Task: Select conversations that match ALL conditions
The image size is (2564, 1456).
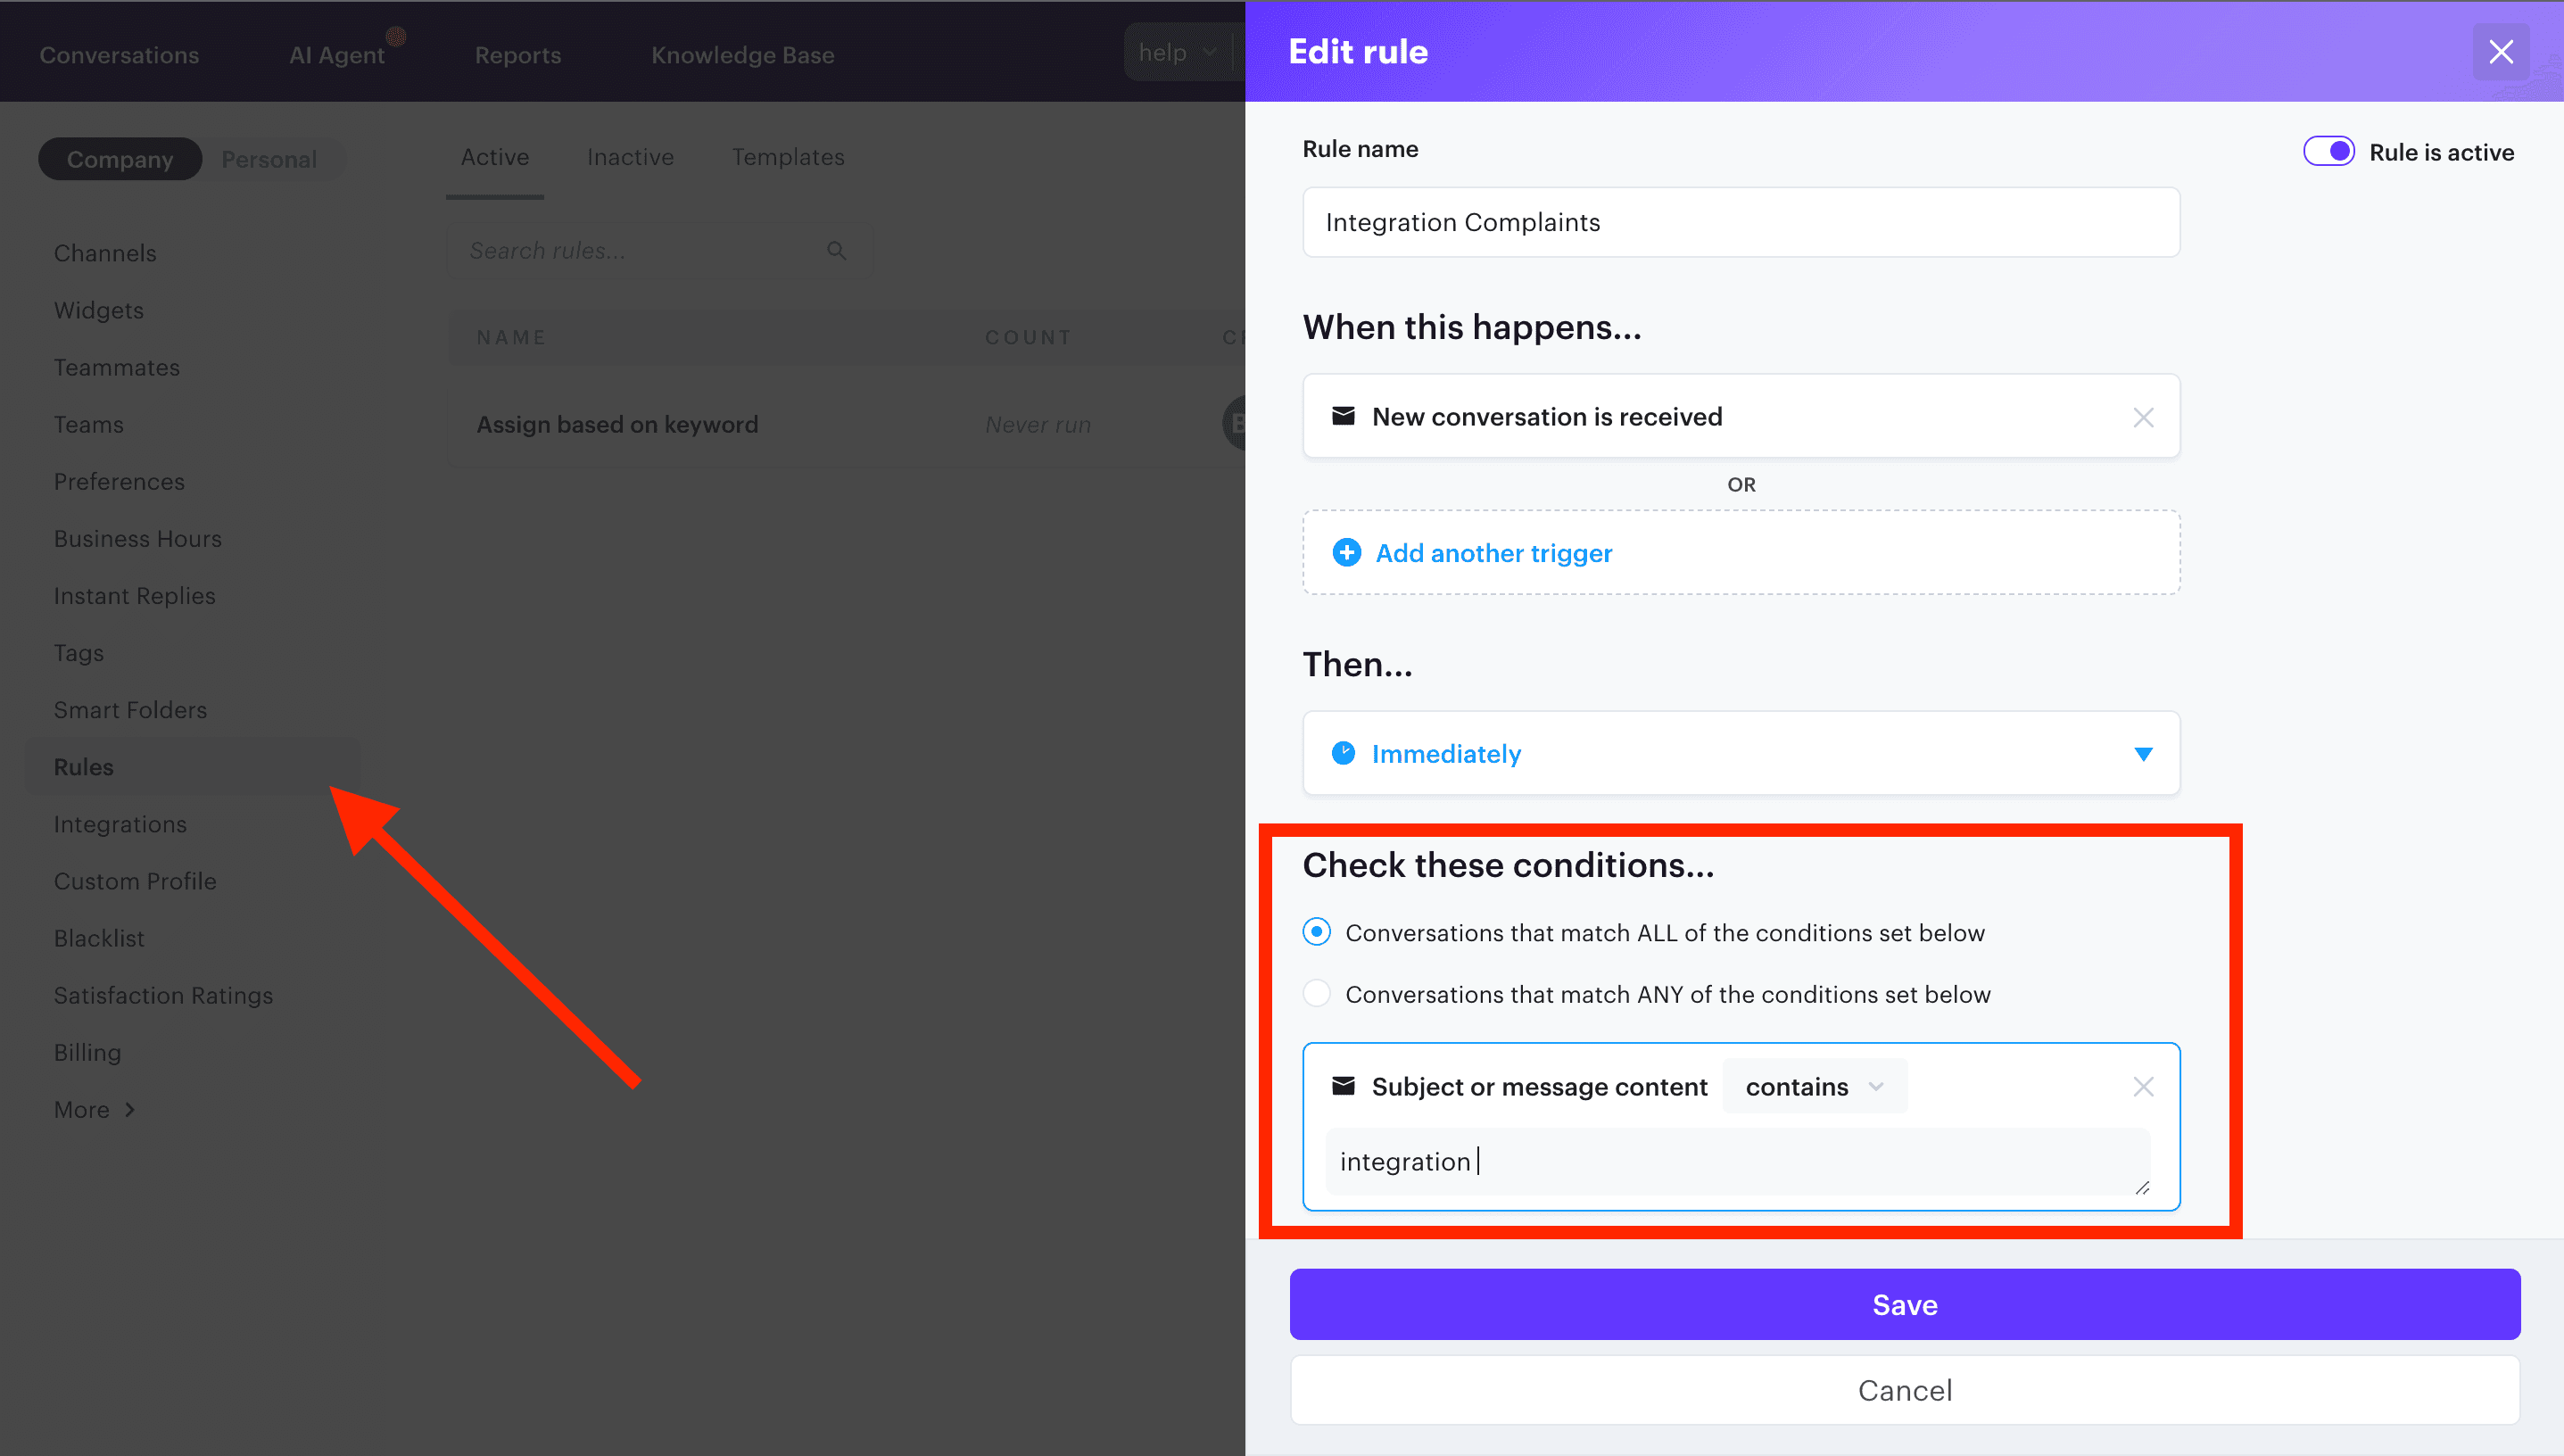Action: pos(1317,932)
